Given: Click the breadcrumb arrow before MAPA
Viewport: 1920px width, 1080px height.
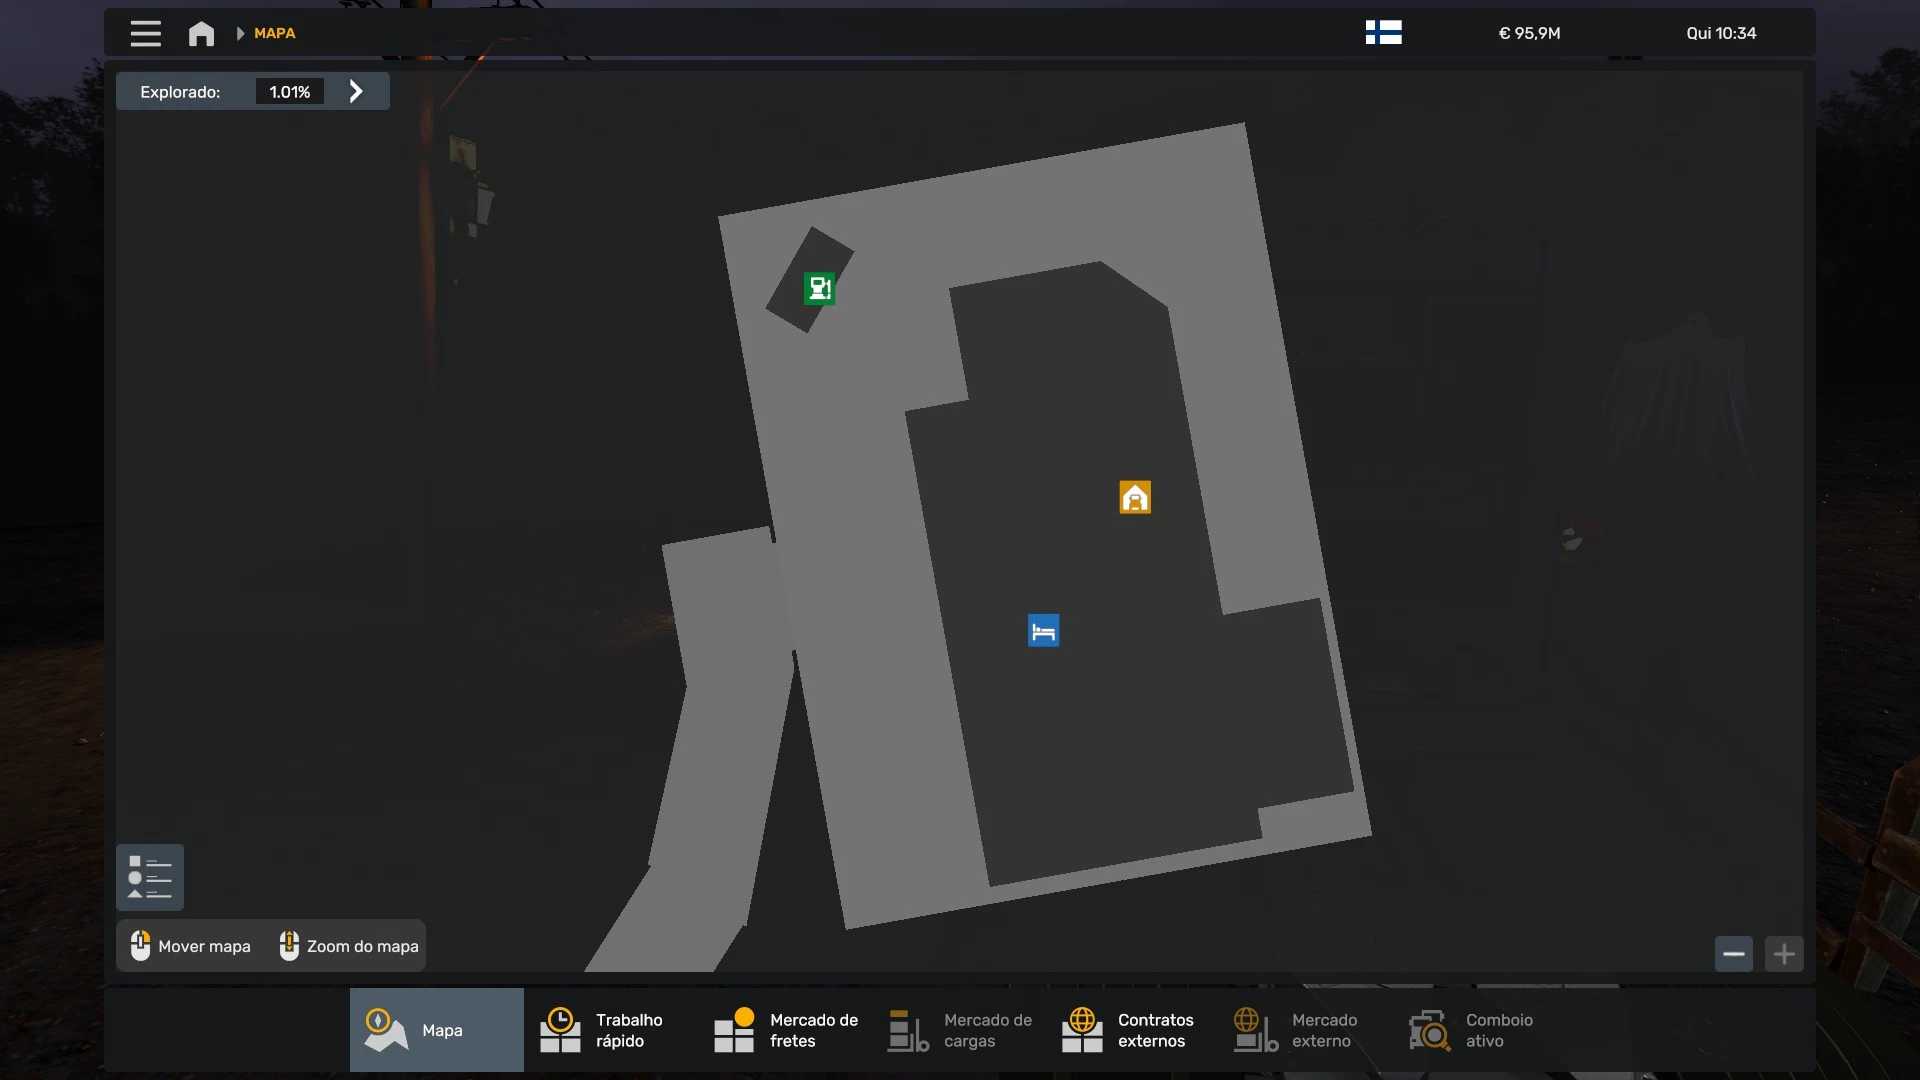Looking at the screenshot, I should coord(240,33).
